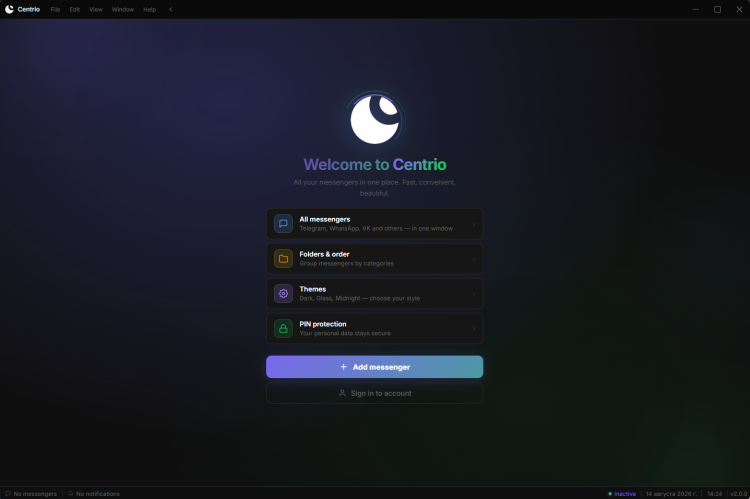This screenshot has width=750, height=499.
Task: Click the Centrio logo in title bar
Action: point(9,9)
